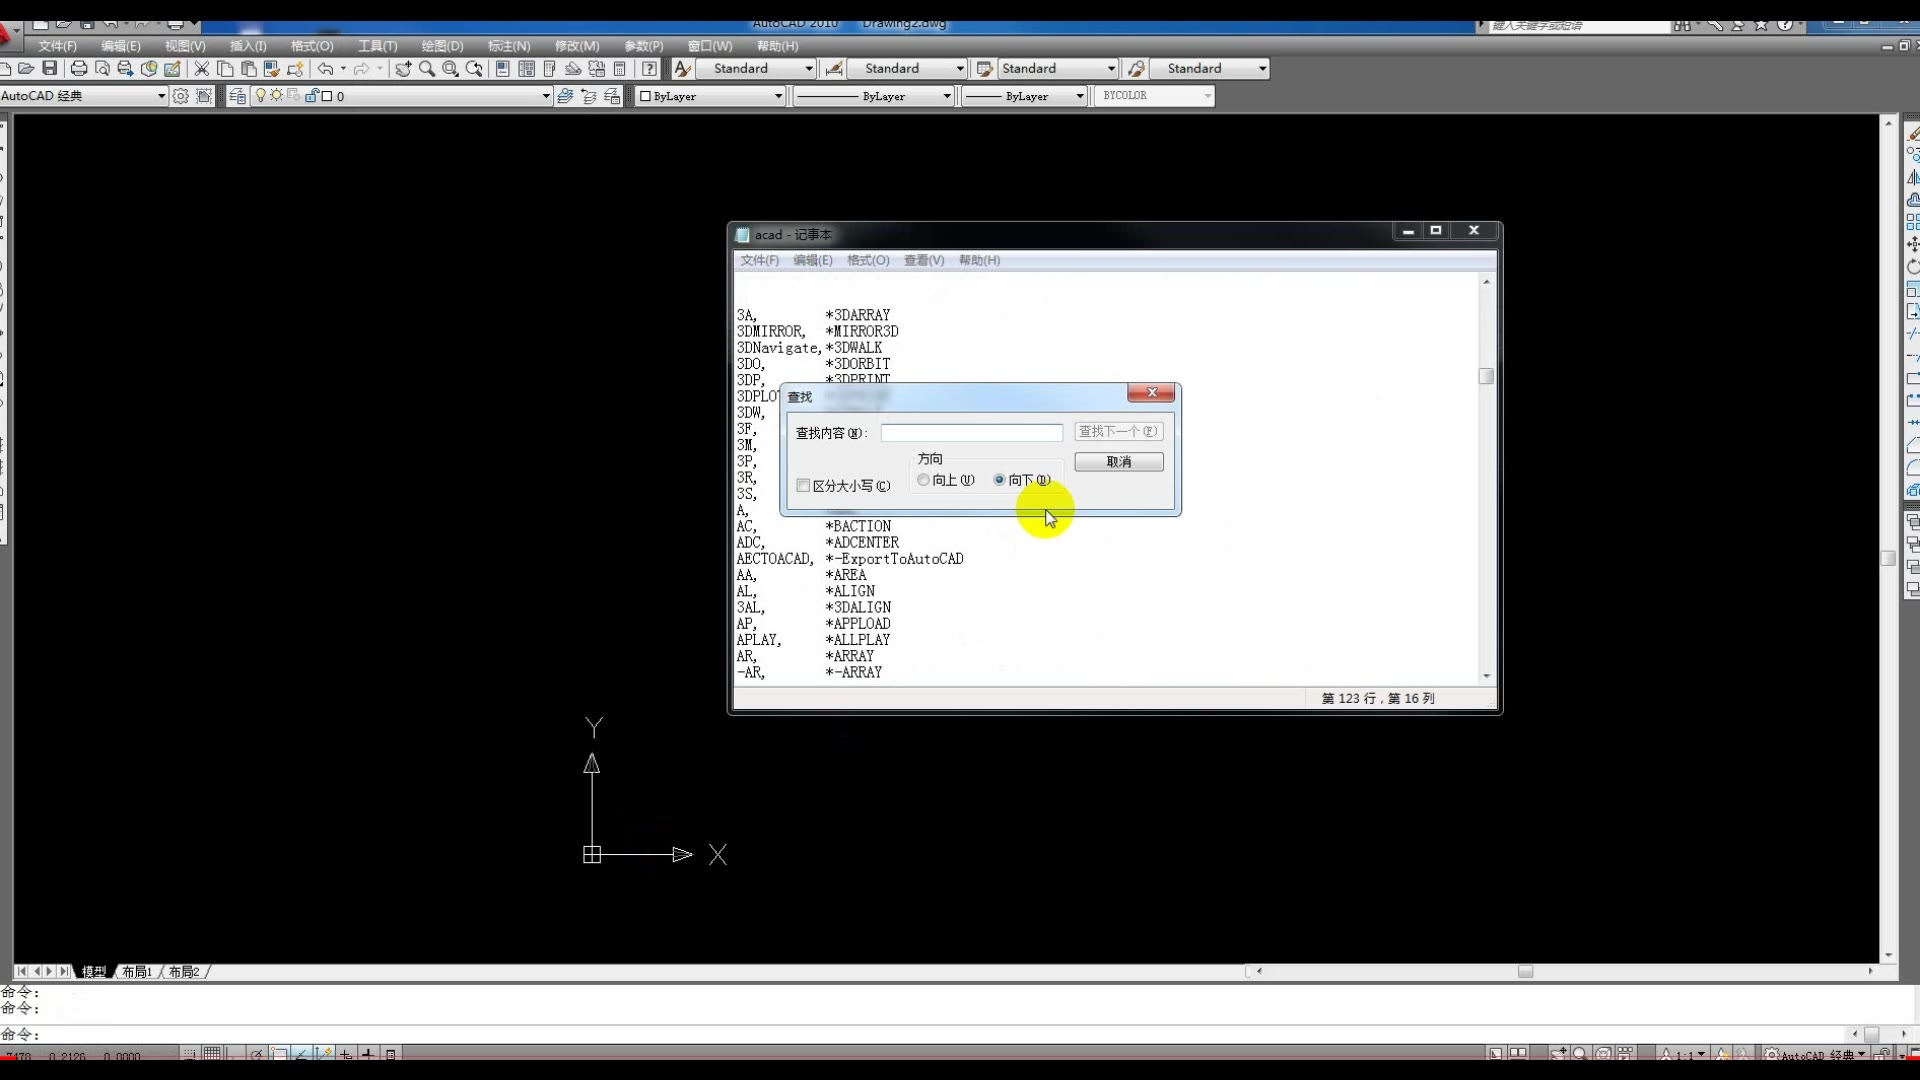Viewport: 1920px width, 1080px height.
Task: Switch to 布局2 layout tab
Action: pos(184,972)
